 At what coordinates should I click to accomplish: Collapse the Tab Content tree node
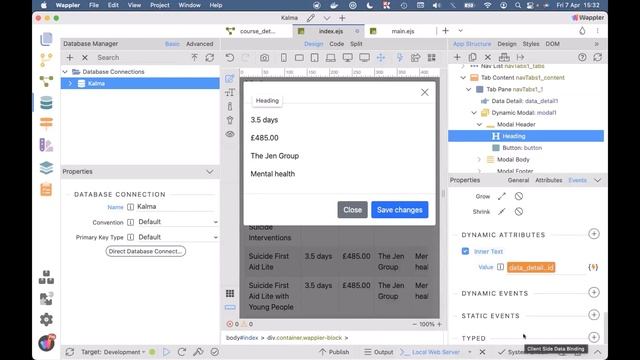463,78
